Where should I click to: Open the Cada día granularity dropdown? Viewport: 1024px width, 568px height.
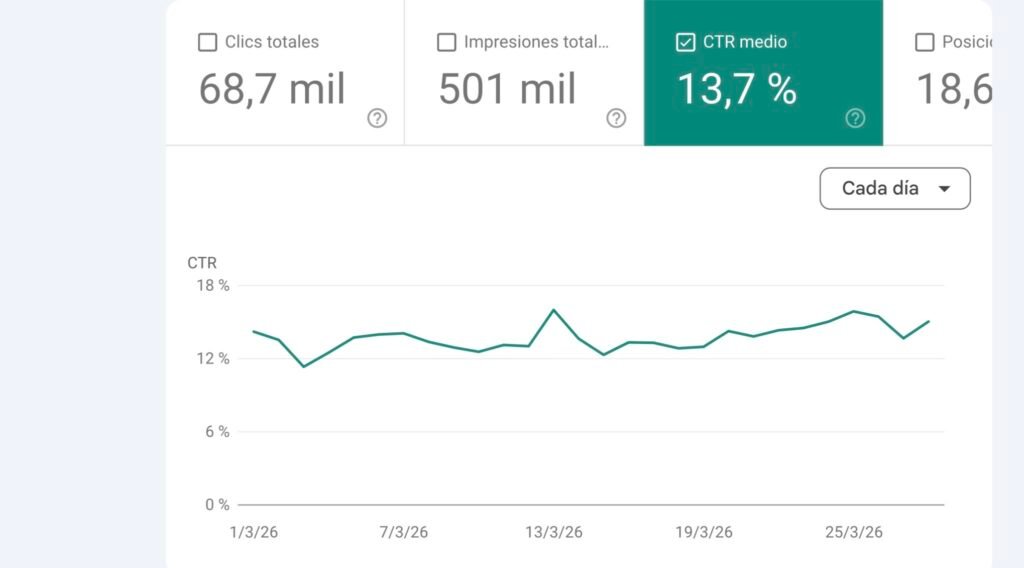[894, 188]
